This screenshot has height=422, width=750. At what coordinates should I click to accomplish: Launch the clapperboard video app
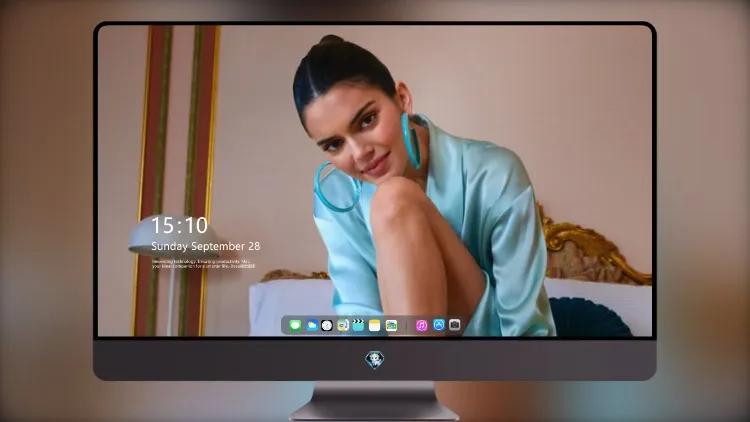358,325
